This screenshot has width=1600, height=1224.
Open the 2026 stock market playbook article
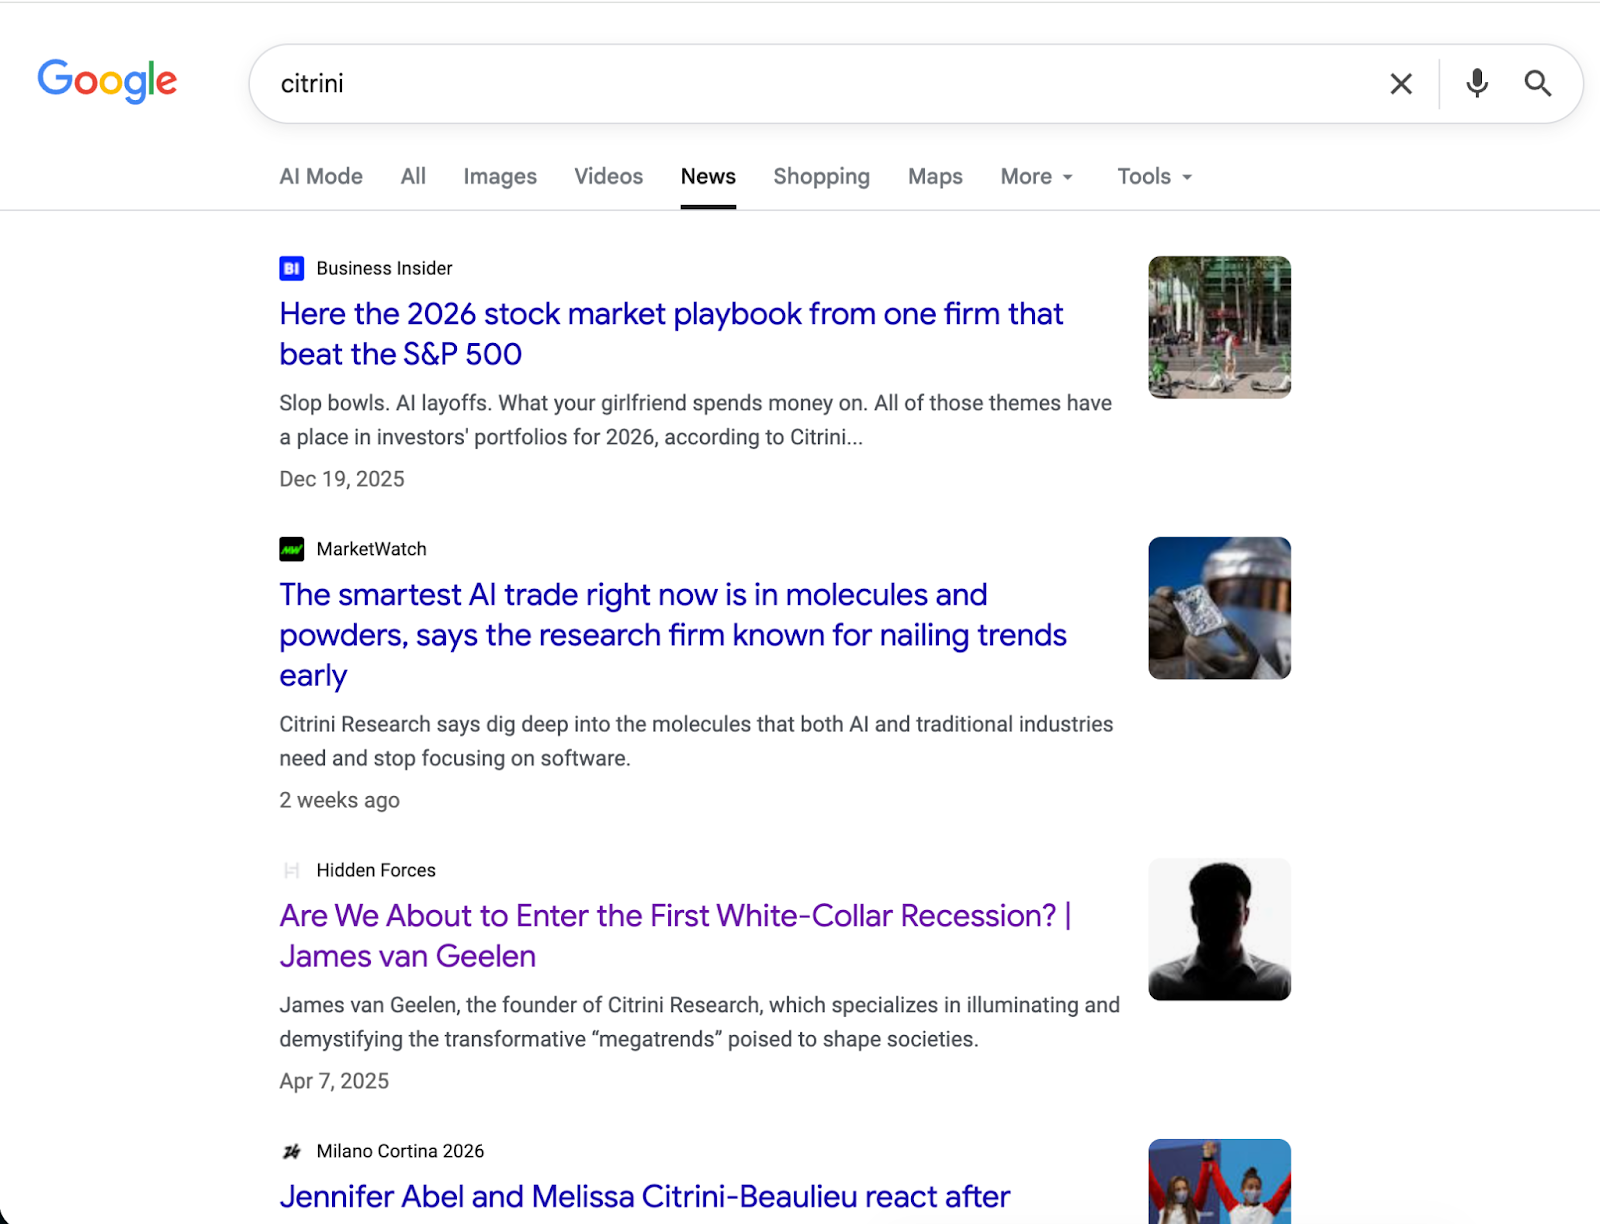[x=671, y=334]
